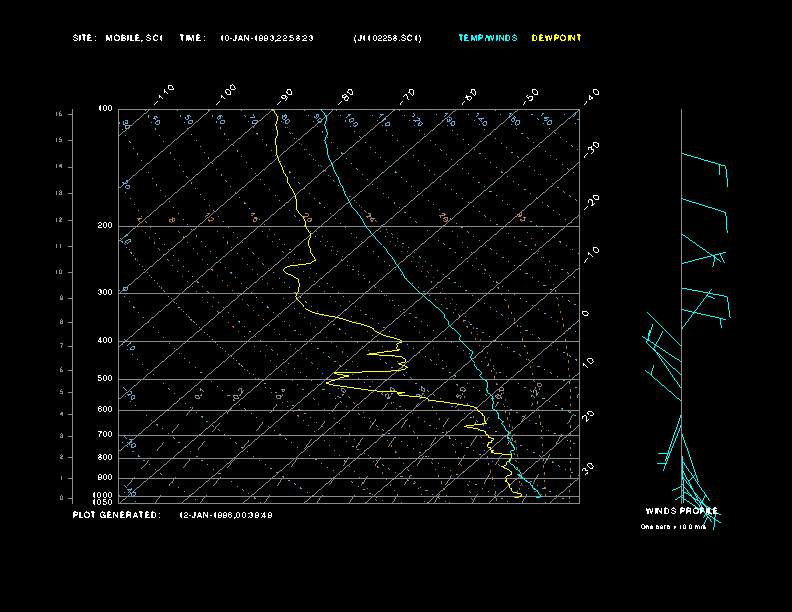The height and width of the screenshot is (612, 792).
Task: Click the 'TIME:' header label
Action: [x=192, y=38]
